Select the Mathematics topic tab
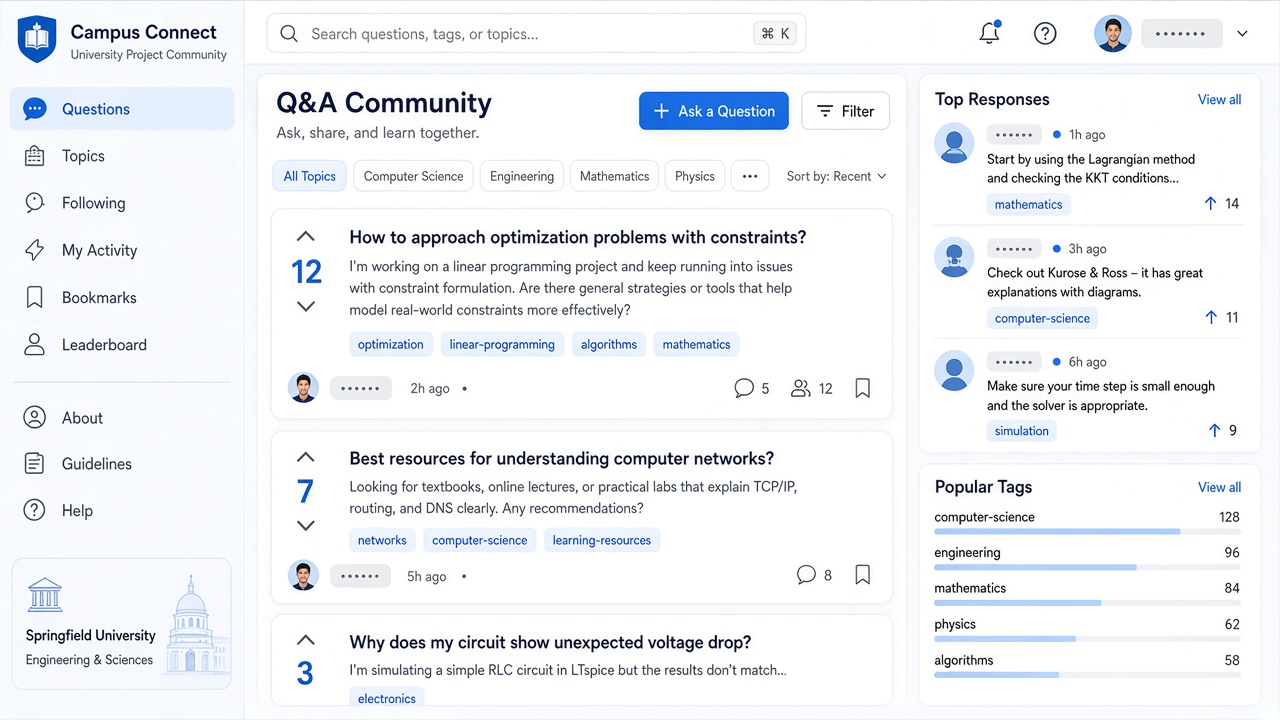This screenshot has height=720, width=1280. point(614,176)
